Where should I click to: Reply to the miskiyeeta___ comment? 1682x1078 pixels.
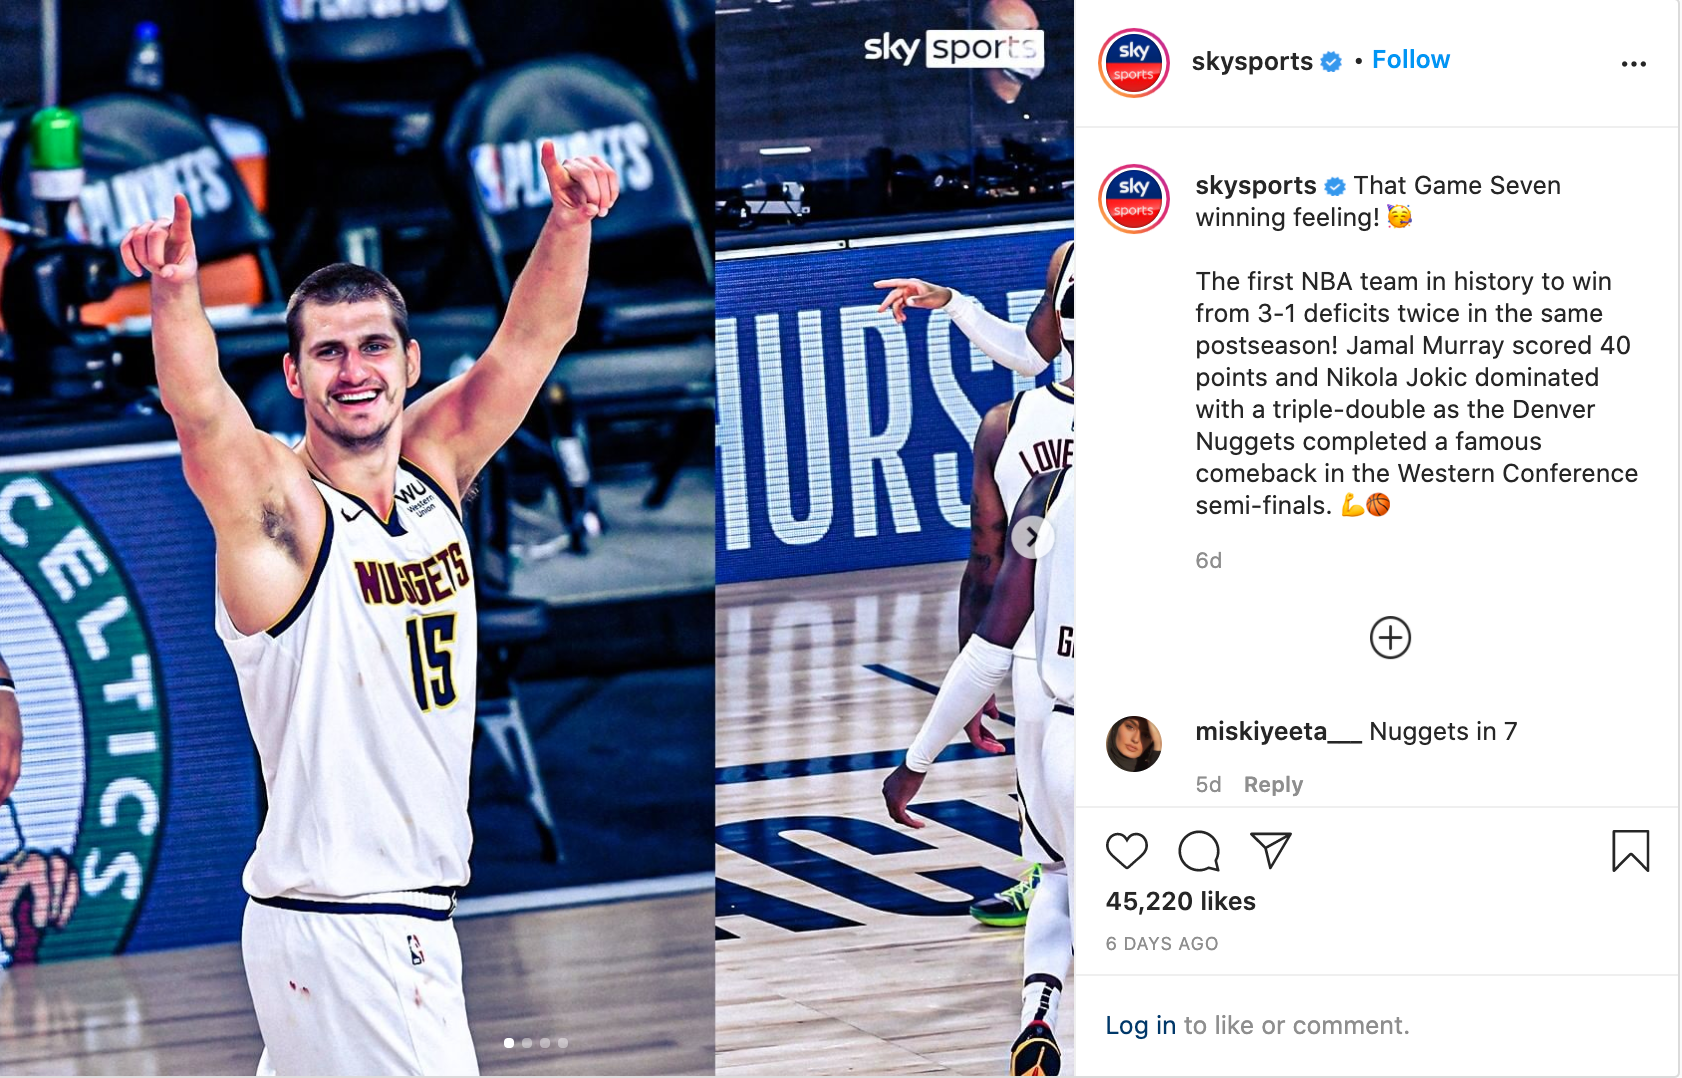tap(1273, 785)
